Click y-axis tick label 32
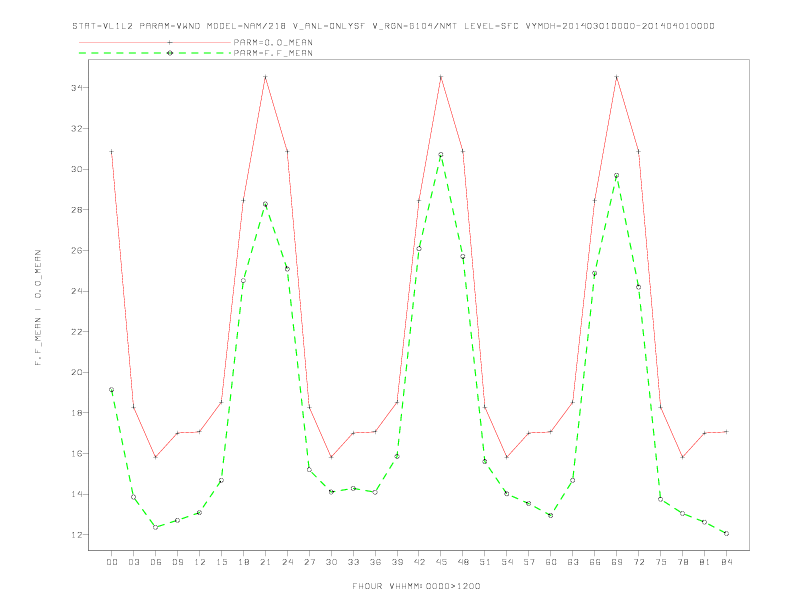Image resolution: width=792 pixels, height=612 pixels. tap(77, 128)
